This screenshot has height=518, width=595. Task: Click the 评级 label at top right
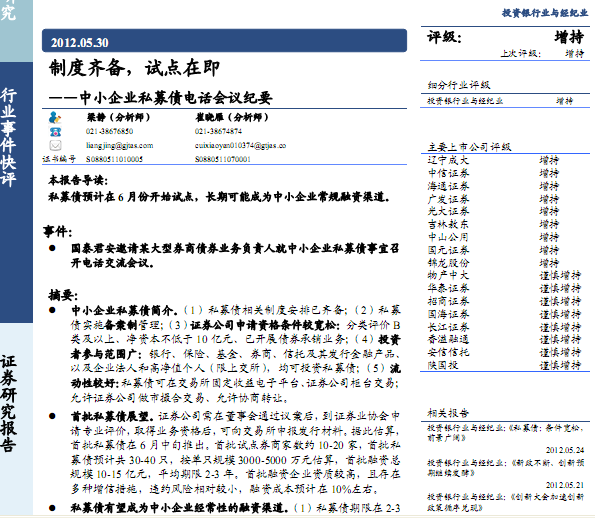444,37
